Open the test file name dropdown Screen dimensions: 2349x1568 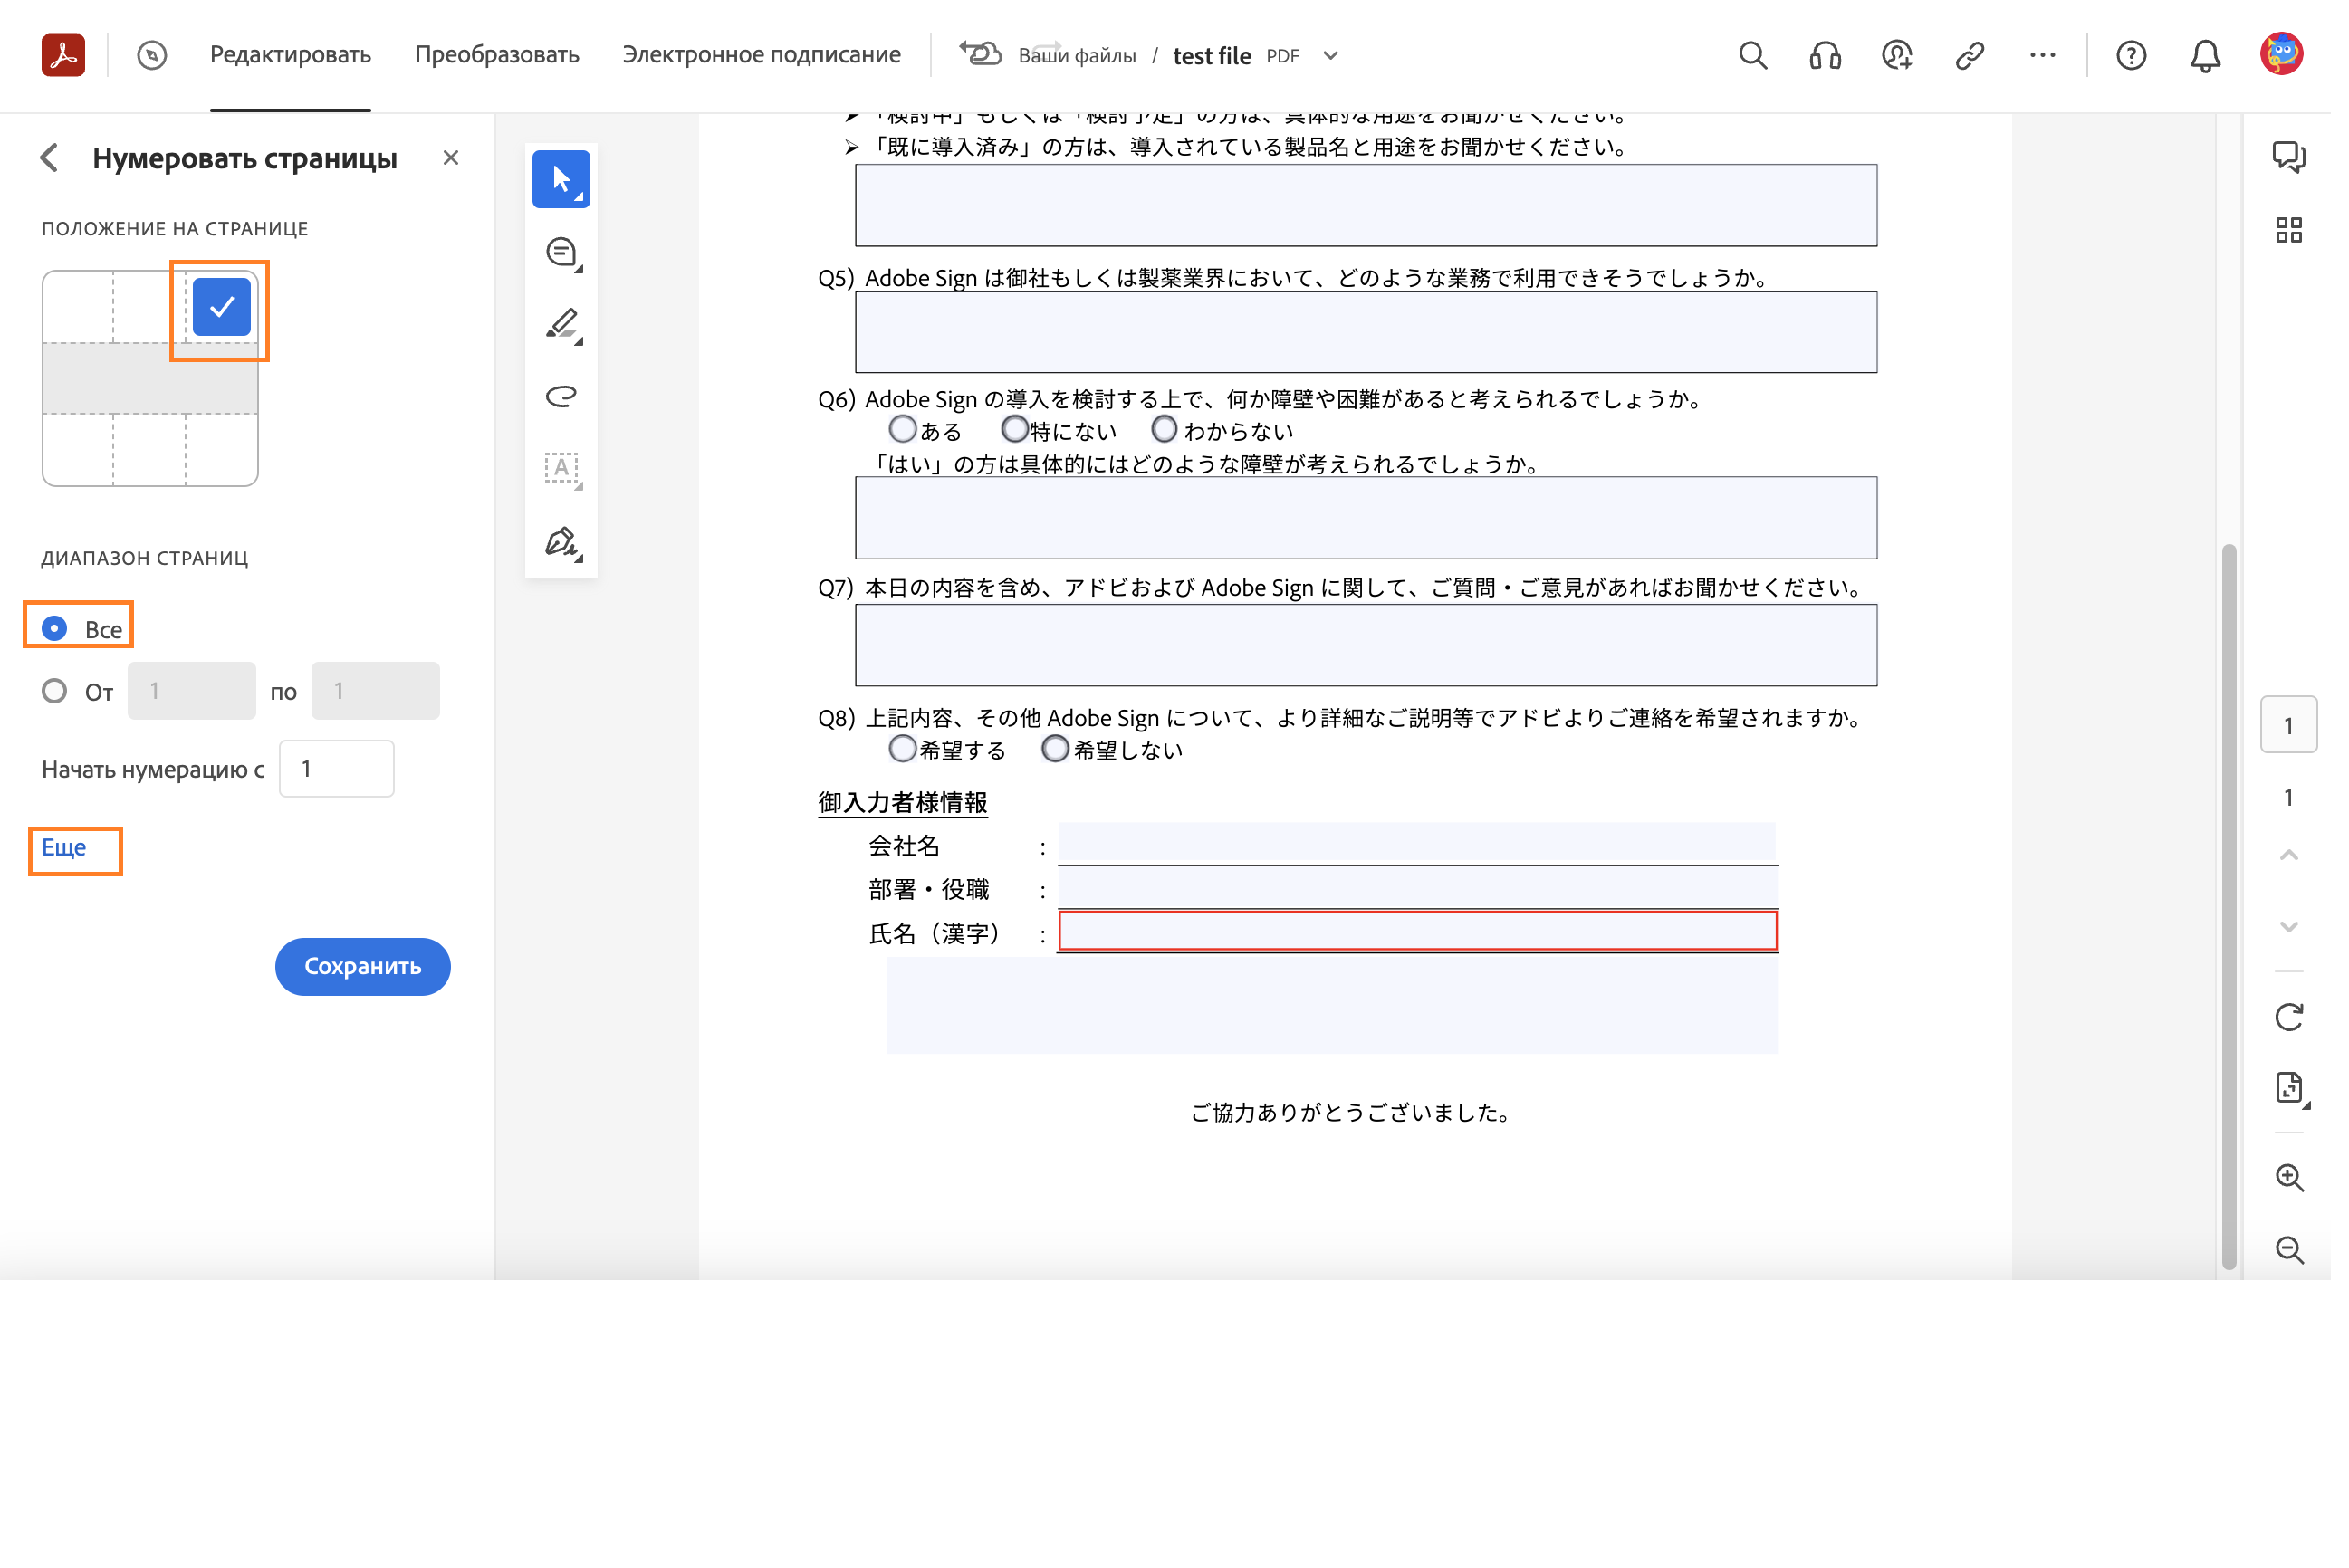[1330, 56]
